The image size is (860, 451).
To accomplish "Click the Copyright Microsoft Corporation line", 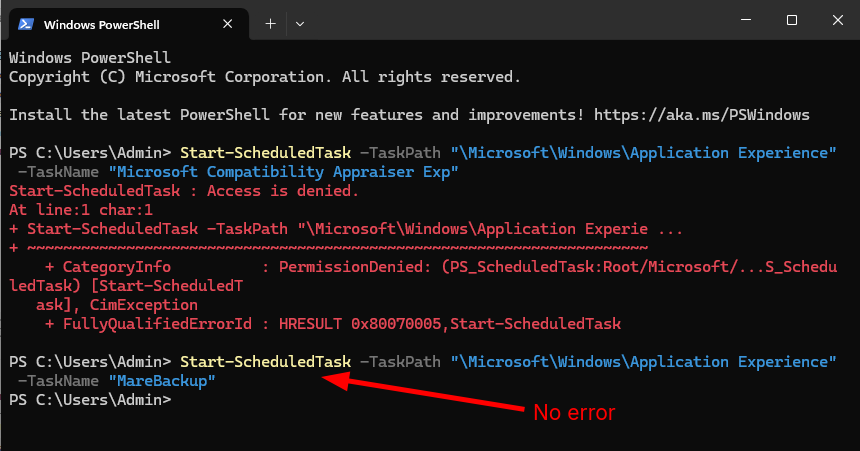I will [264, 77].
